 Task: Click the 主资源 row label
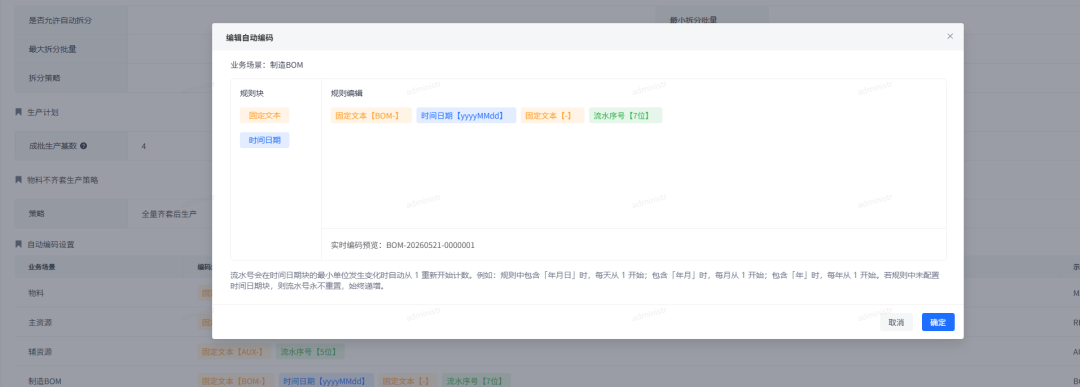(x=40, y=322)
